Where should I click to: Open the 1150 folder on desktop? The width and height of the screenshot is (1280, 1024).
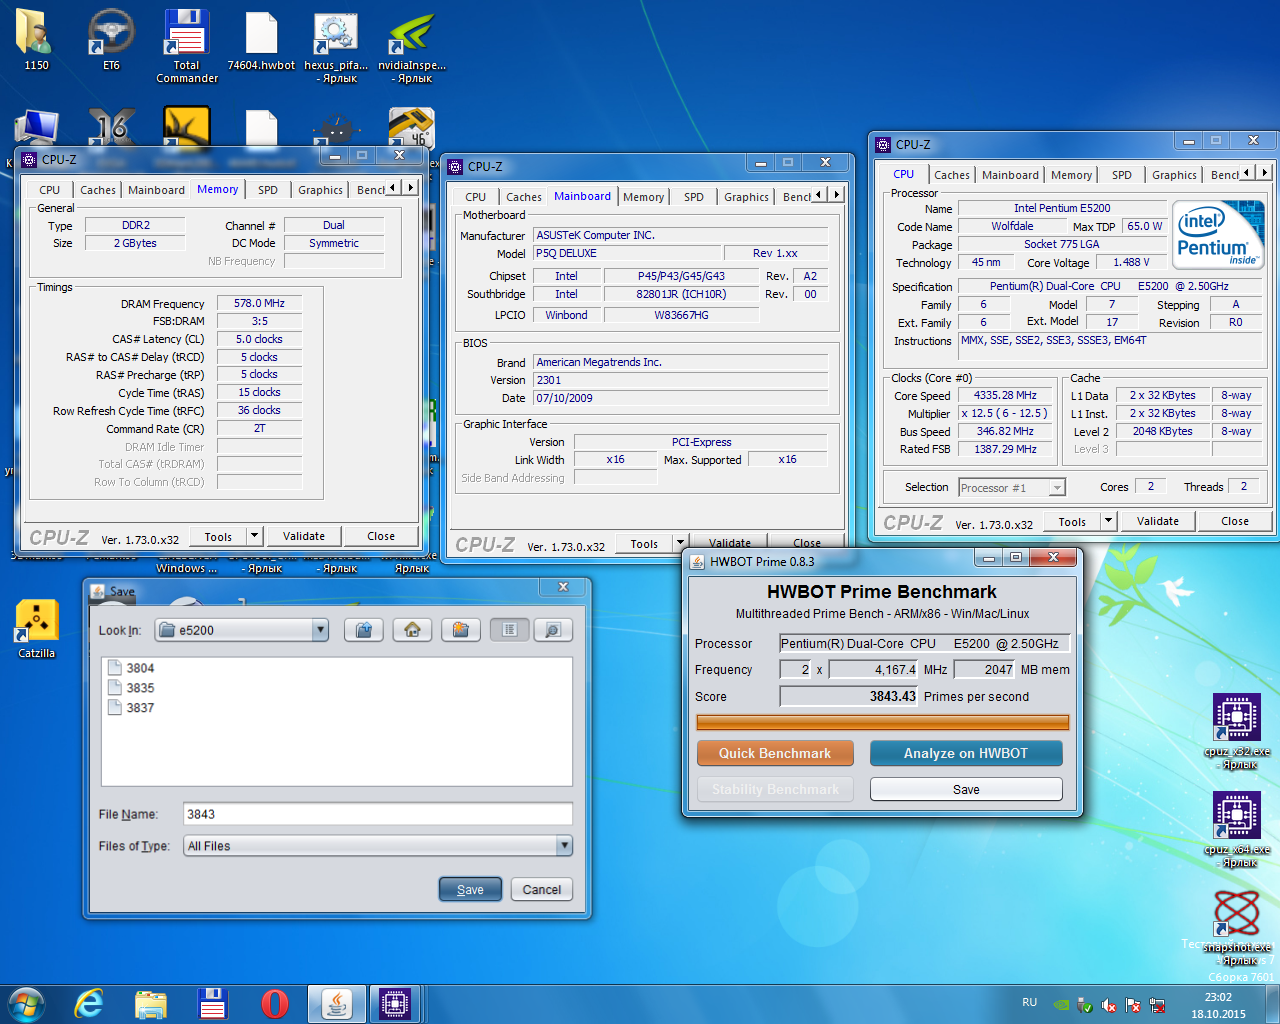(36, 40)
